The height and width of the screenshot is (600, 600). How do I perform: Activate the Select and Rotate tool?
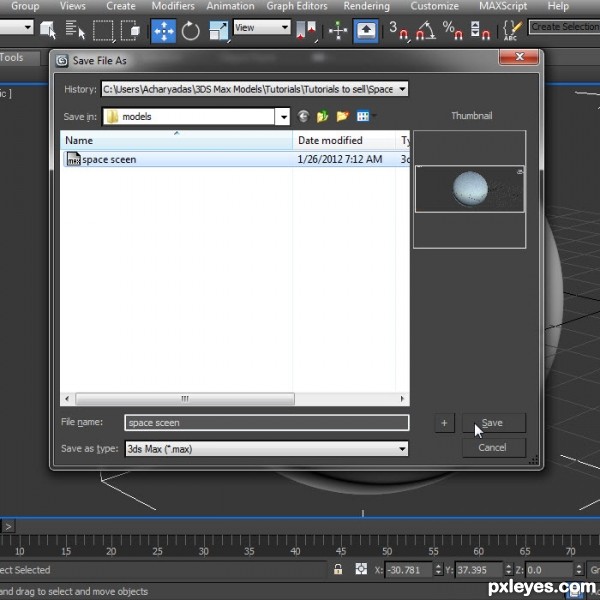pyautogui.click(x=191, y=31)
